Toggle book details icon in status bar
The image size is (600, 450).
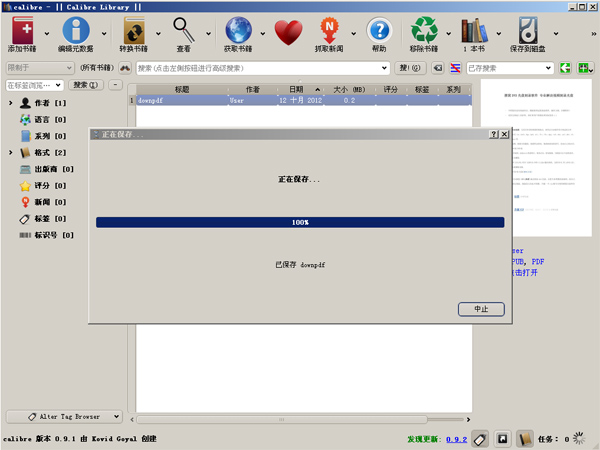(525, 439)
